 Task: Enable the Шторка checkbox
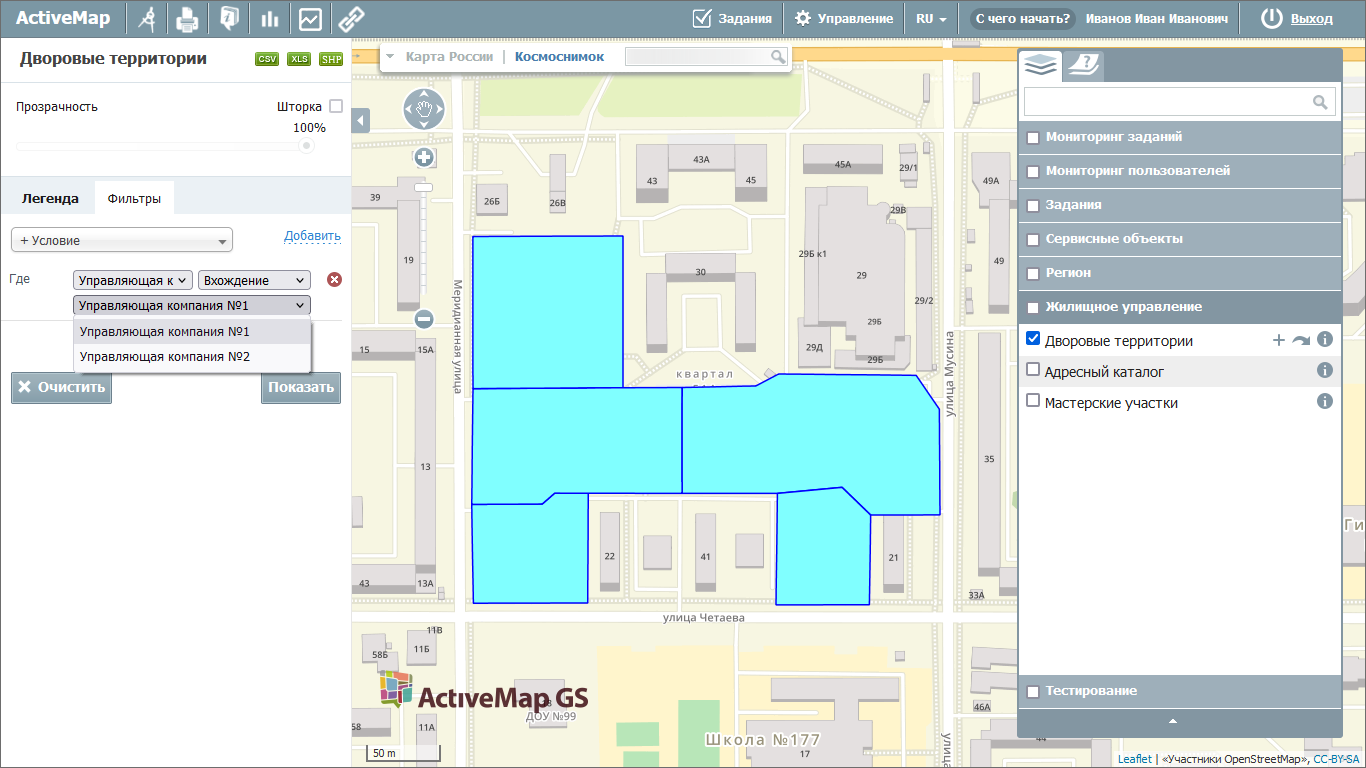(336, 106)
